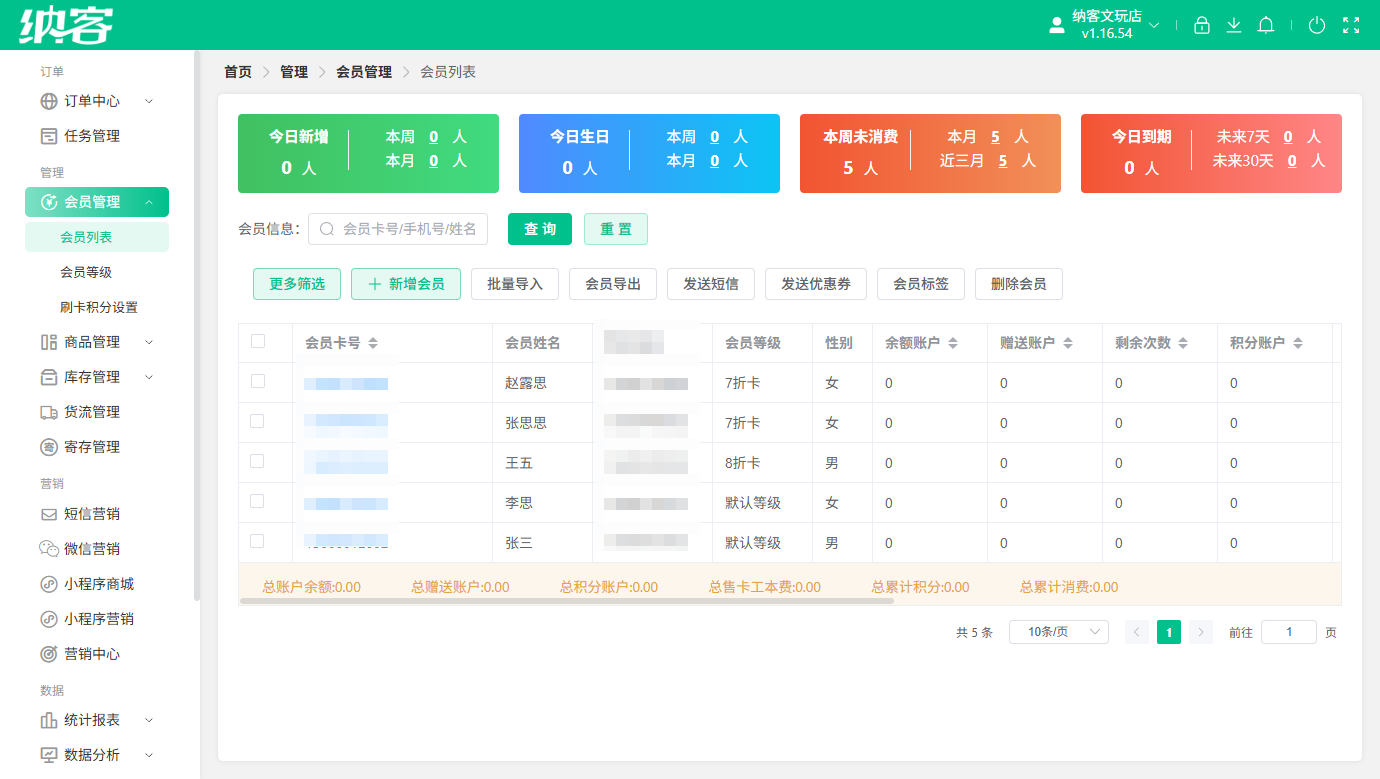Image resolution: width=1380 pixels, height=779 pixels.
Task: Sort by 余额账户 column arrows
Action: [953, 343]
